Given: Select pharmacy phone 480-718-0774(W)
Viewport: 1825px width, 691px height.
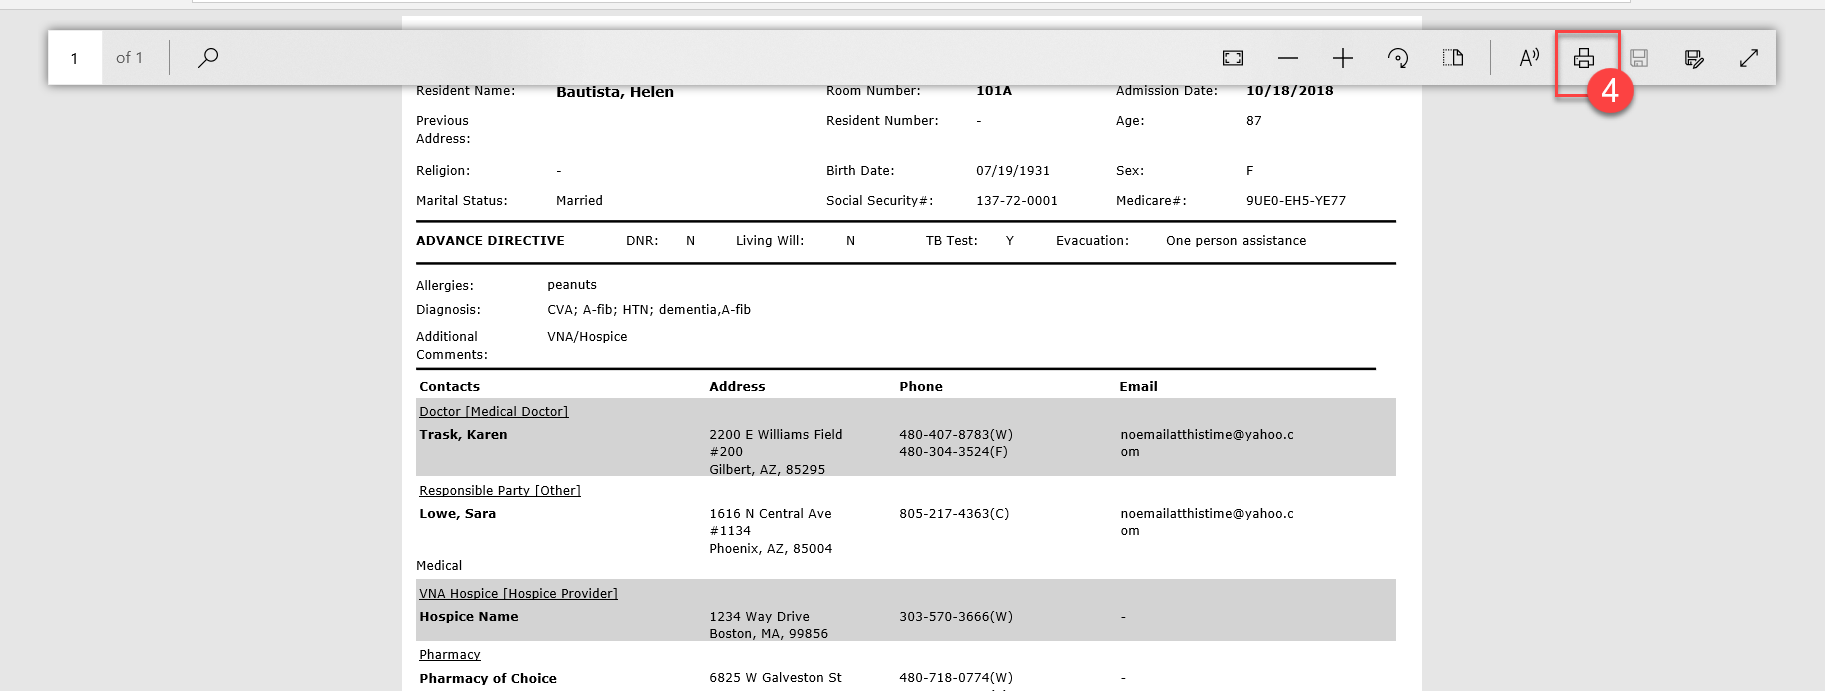Looking at the screenshot, I should (955, 677).
